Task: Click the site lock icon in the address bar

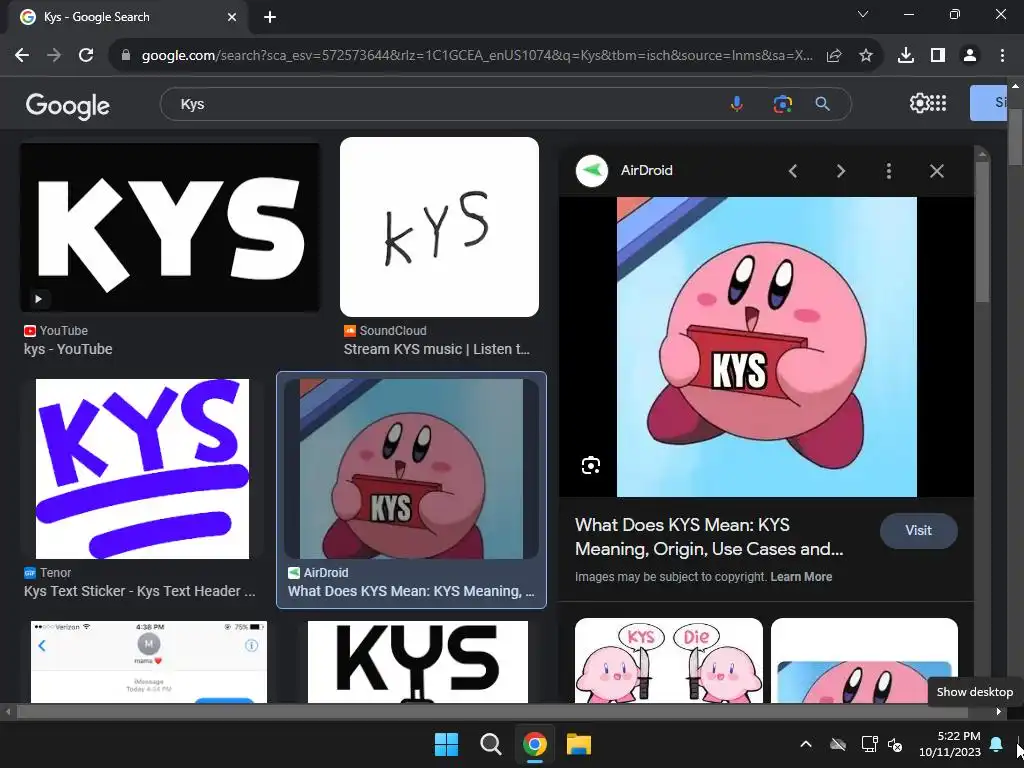Action: (x=126, y=56)
